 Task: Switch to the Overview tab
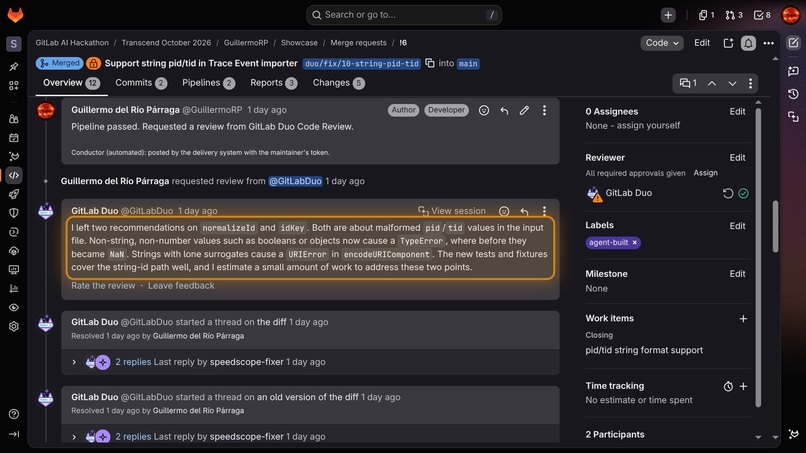point(71,83)
